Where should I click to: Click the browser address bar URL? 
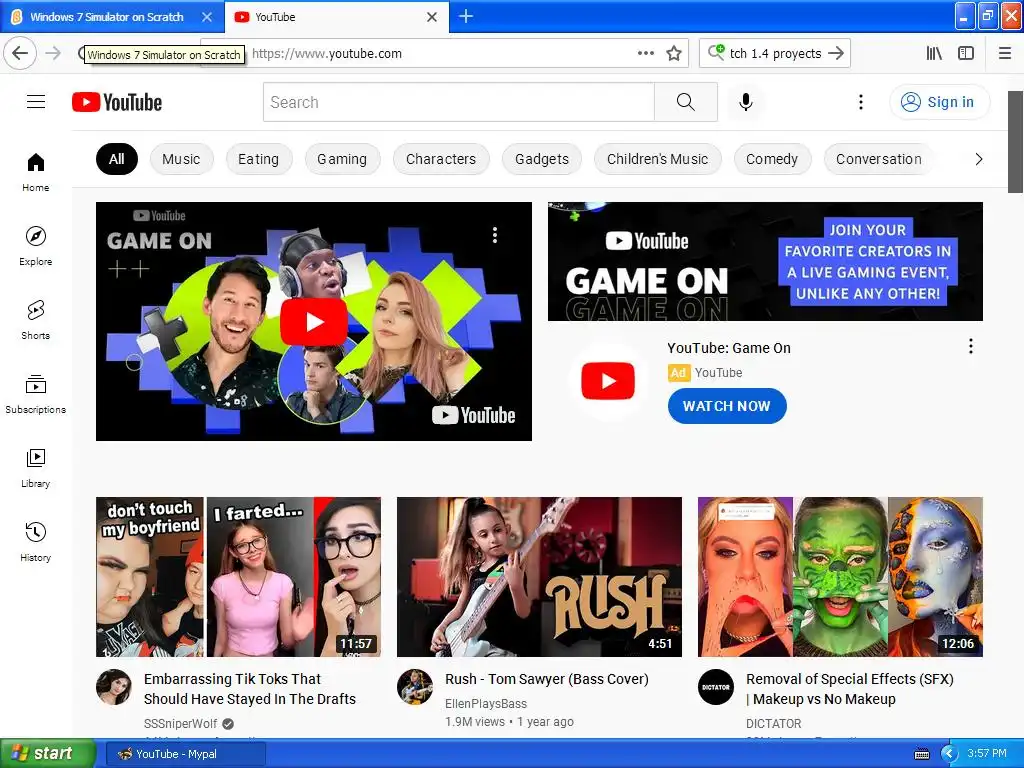[327, 54]
